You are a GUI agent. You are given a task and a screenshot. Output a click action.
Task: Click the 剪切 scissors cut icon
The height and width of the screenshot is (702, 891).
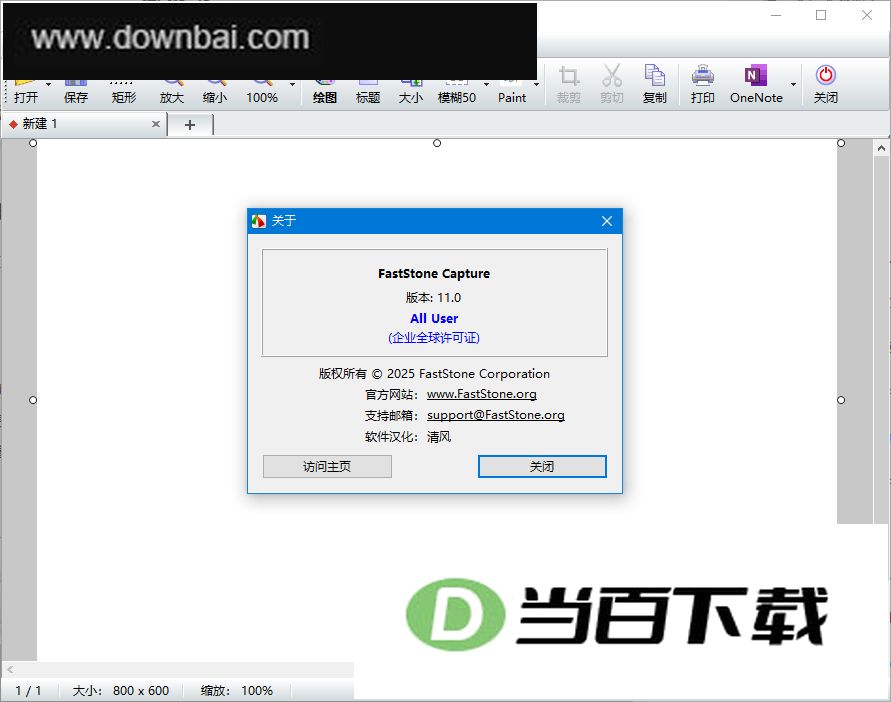point(612,84)
